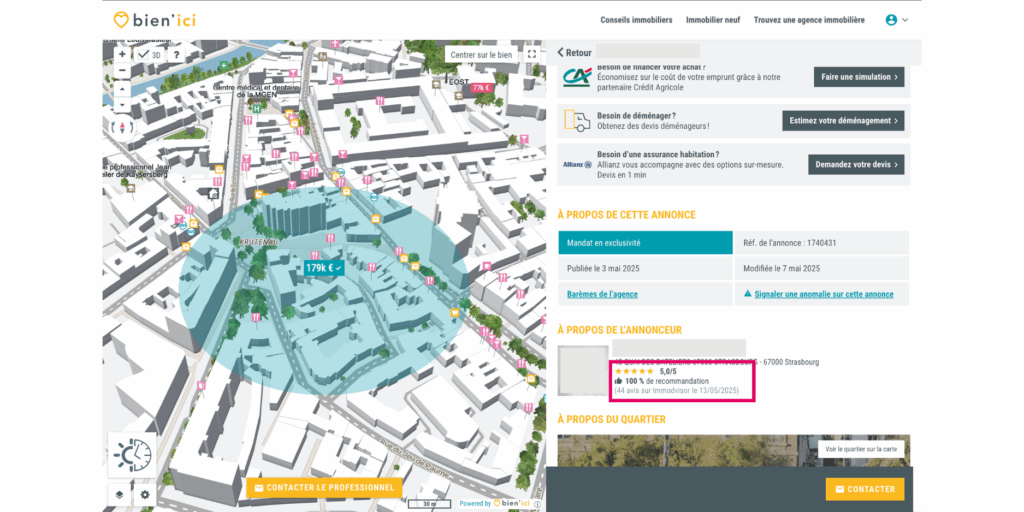
Task: Click the yellow Contacter button in the footer bar
Action: 865,489
